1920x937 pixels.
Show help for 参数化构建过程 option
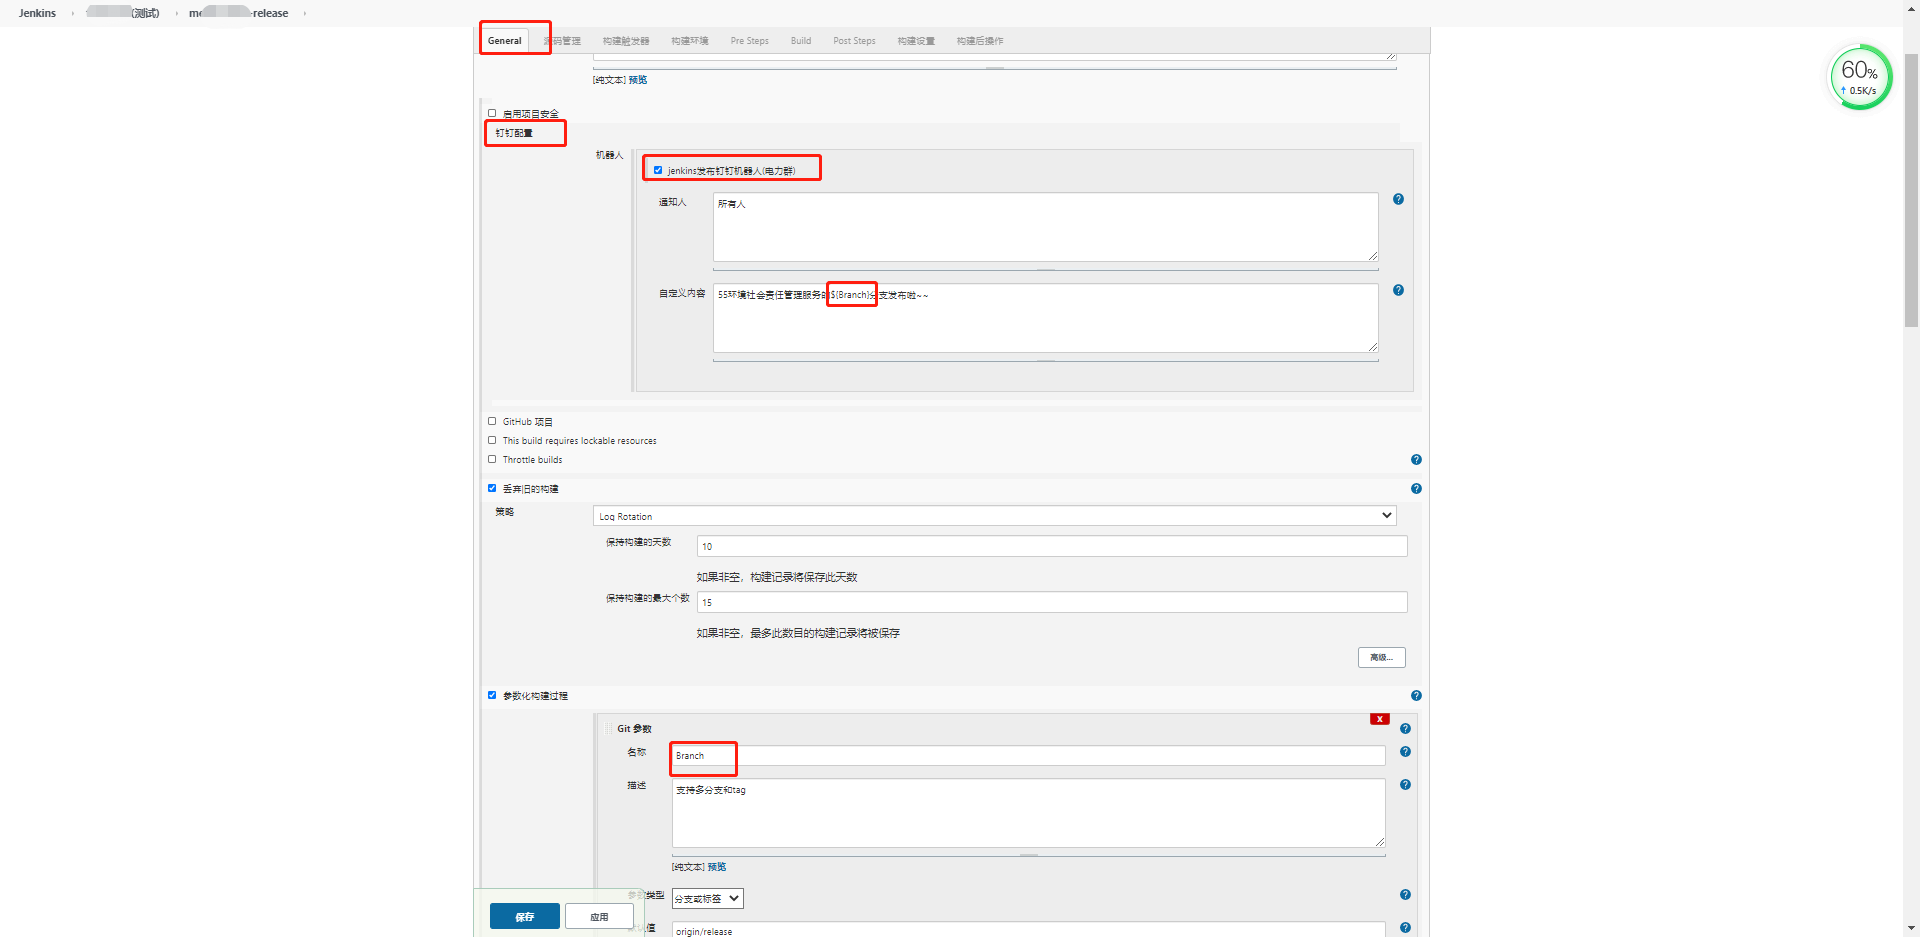tap(1416, 696)
